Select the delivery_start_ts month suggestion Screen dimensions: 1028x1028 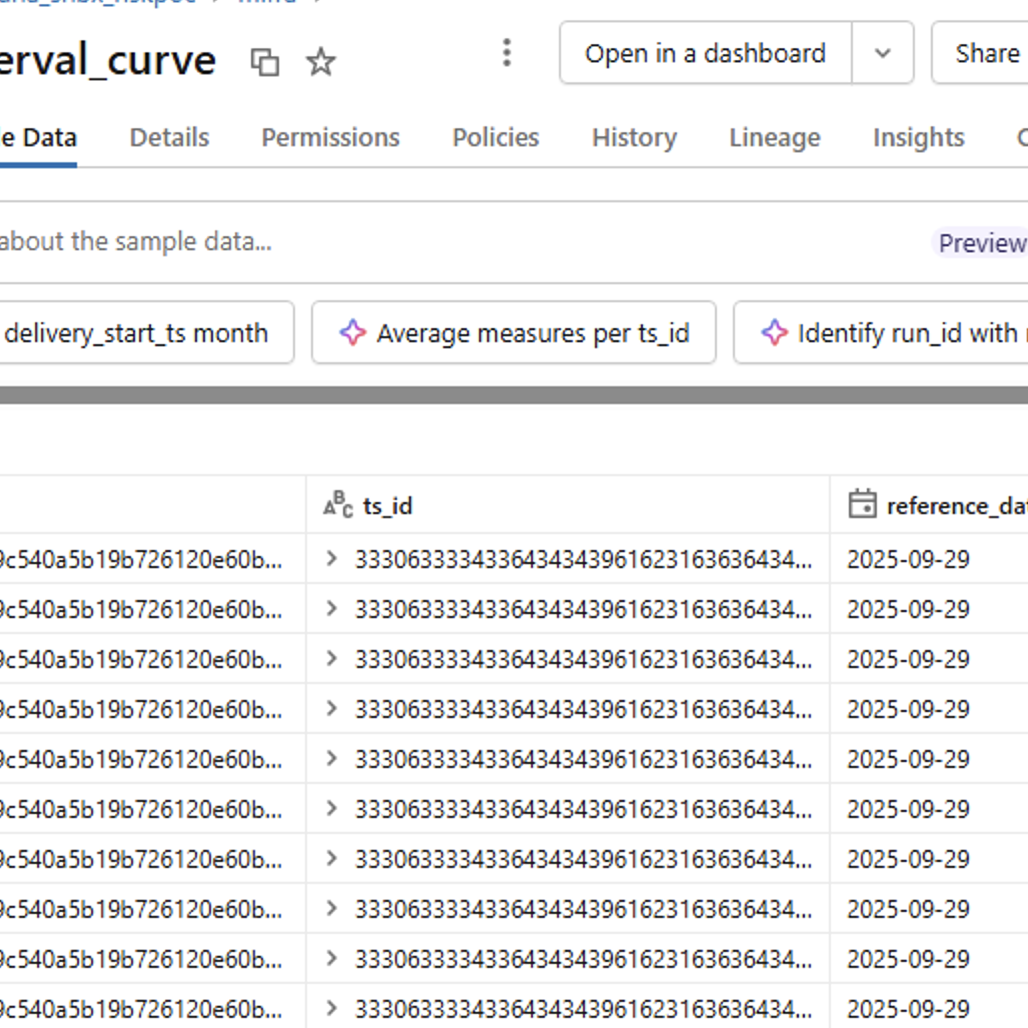[140, 333]
